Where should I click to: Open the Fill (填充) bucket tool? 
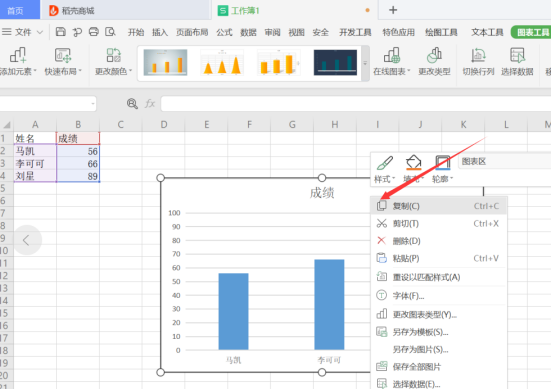(x=413, y=169)
